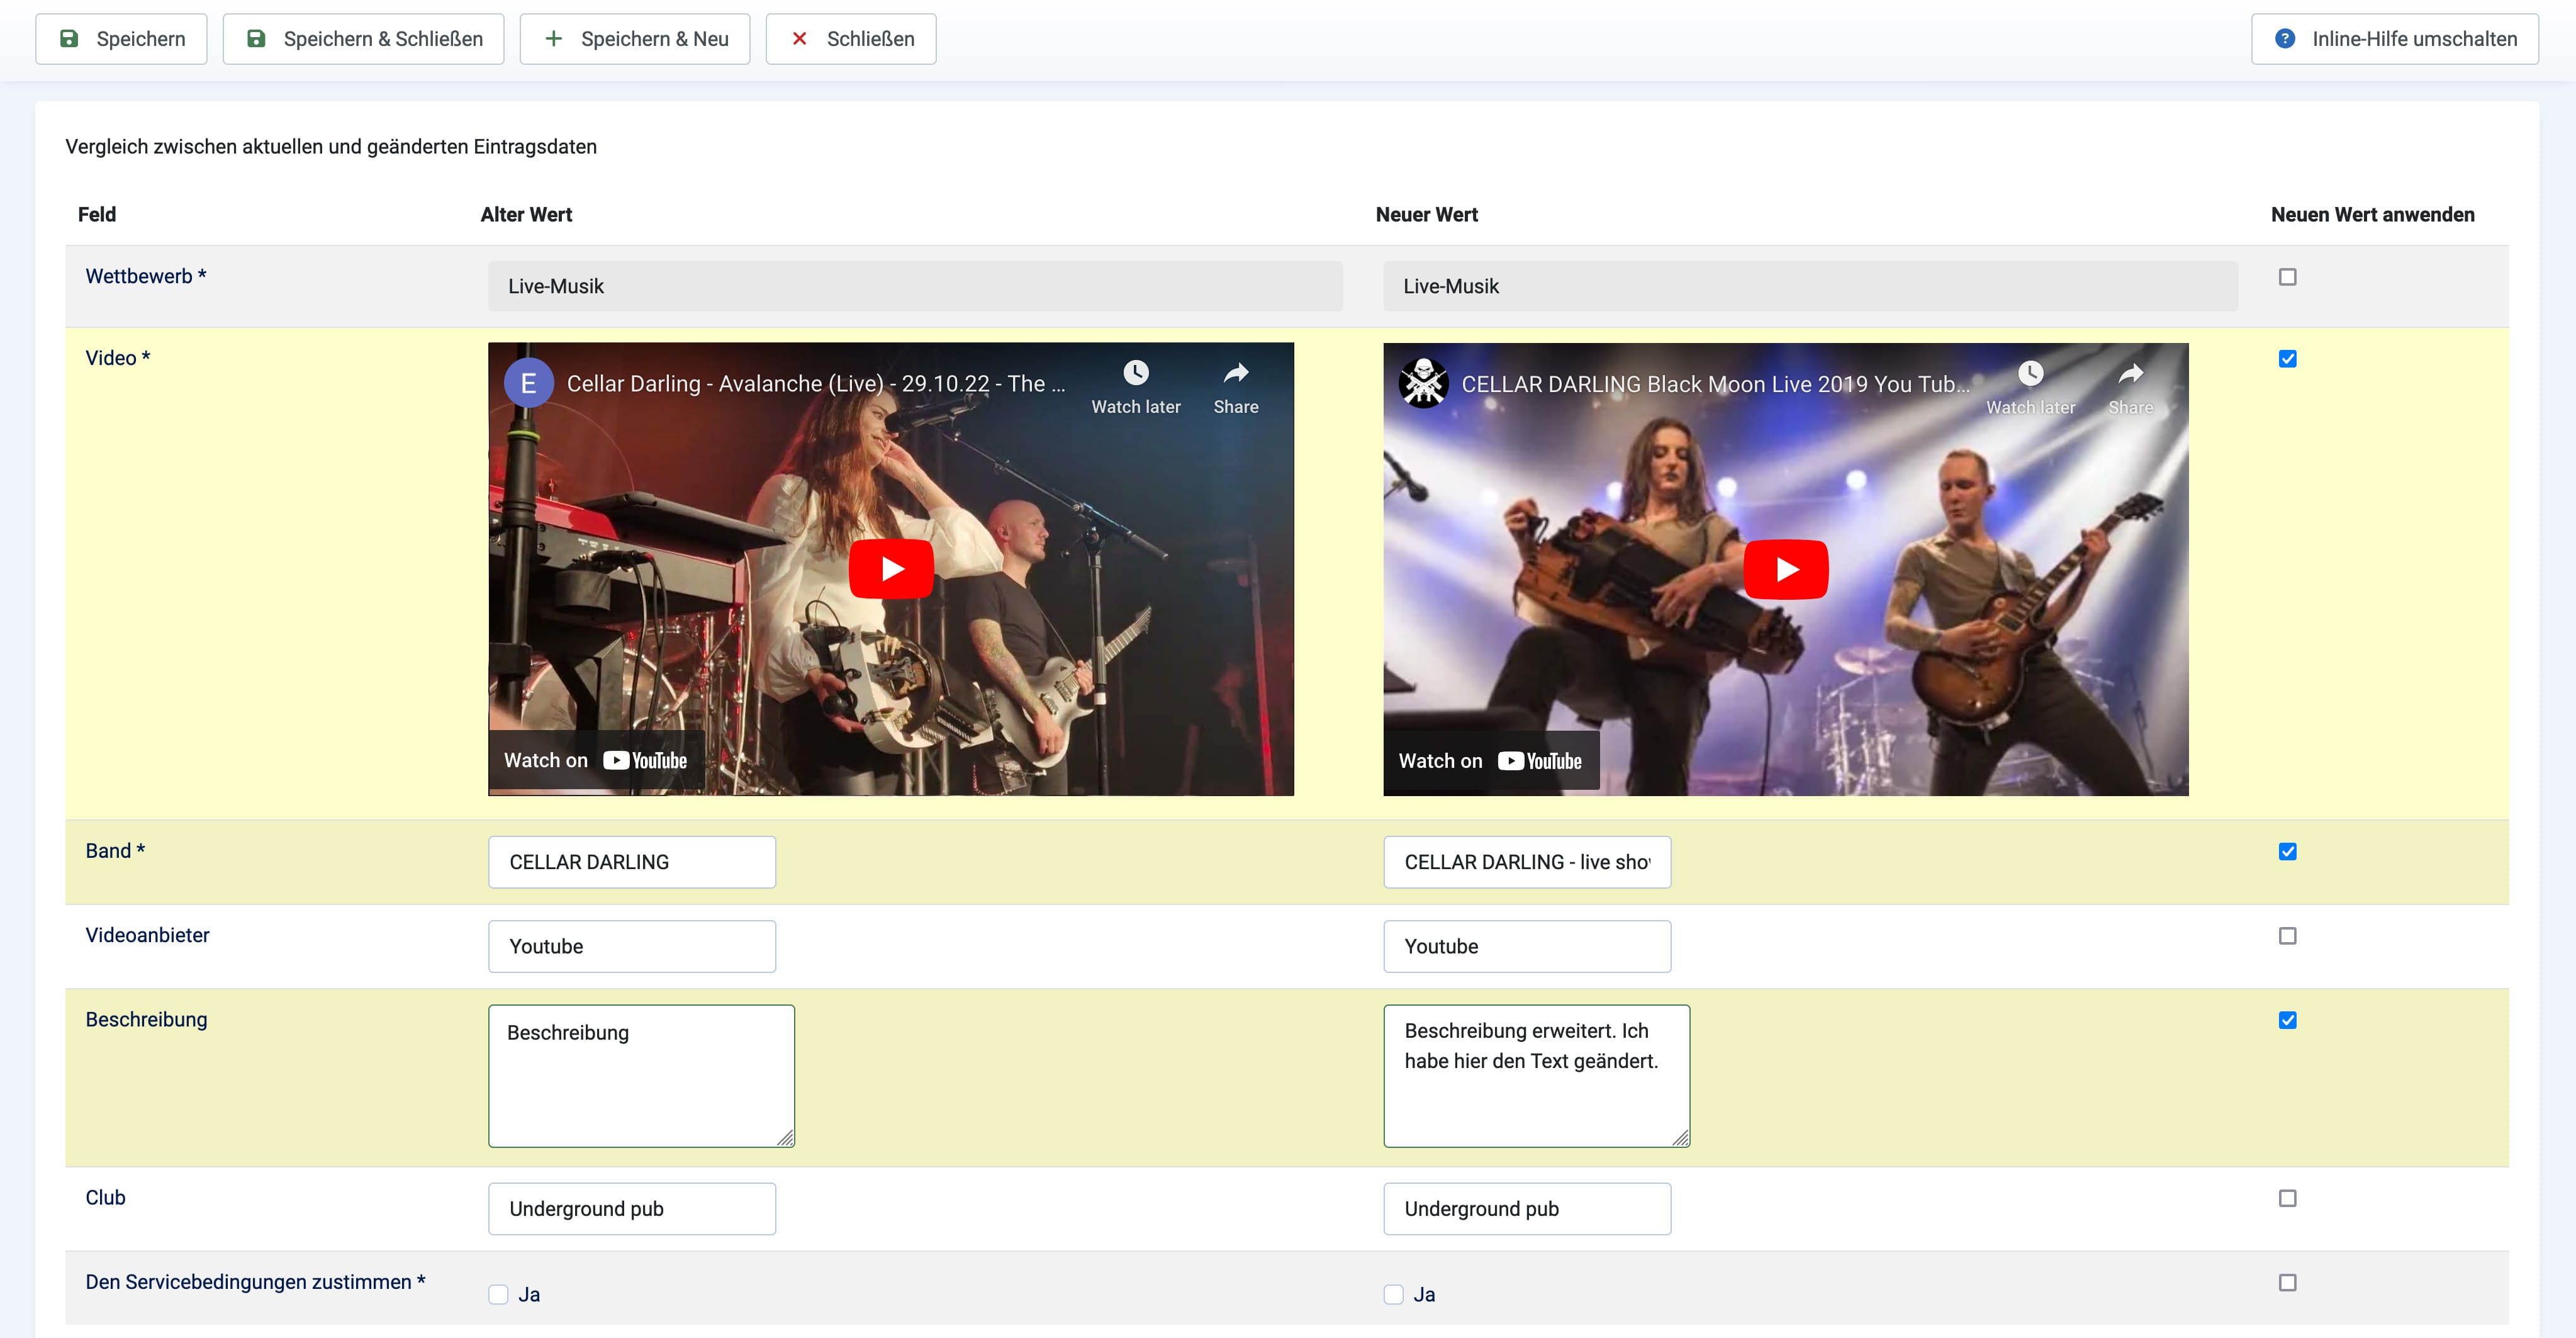The width and height of the screenshot is (2576, 1338).
Task: Uncheck apply new value for Beschreibung
Action: 2287,1020
